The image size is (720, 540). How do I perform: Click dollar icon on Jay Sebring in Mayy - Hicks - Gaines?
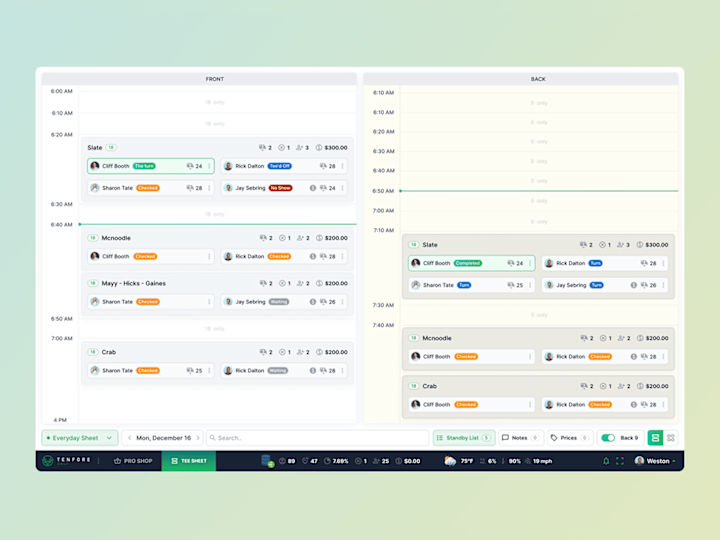click(313, 302)
